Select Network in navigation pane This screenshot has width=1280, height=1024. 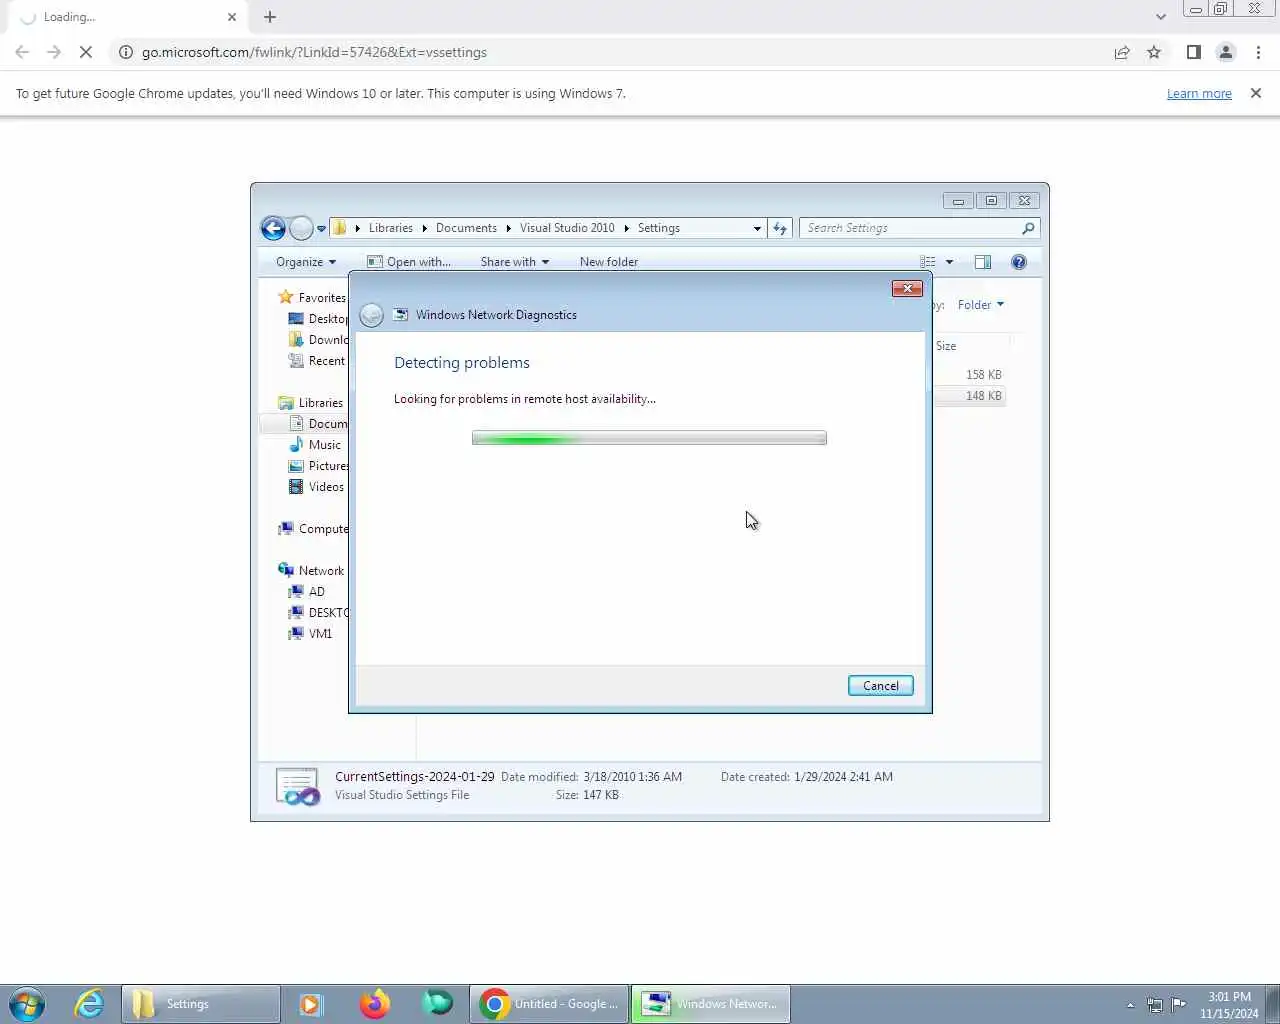[311, 571]
